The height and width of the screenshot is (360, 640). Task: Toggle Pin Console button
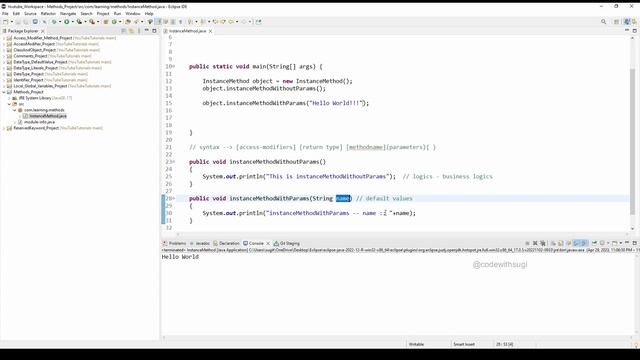[x=594, y=243]
